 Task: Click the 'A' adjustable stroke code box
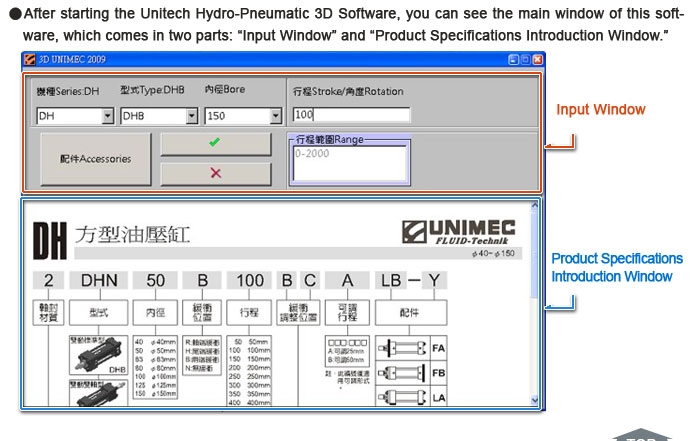click(x=347, y=281)
